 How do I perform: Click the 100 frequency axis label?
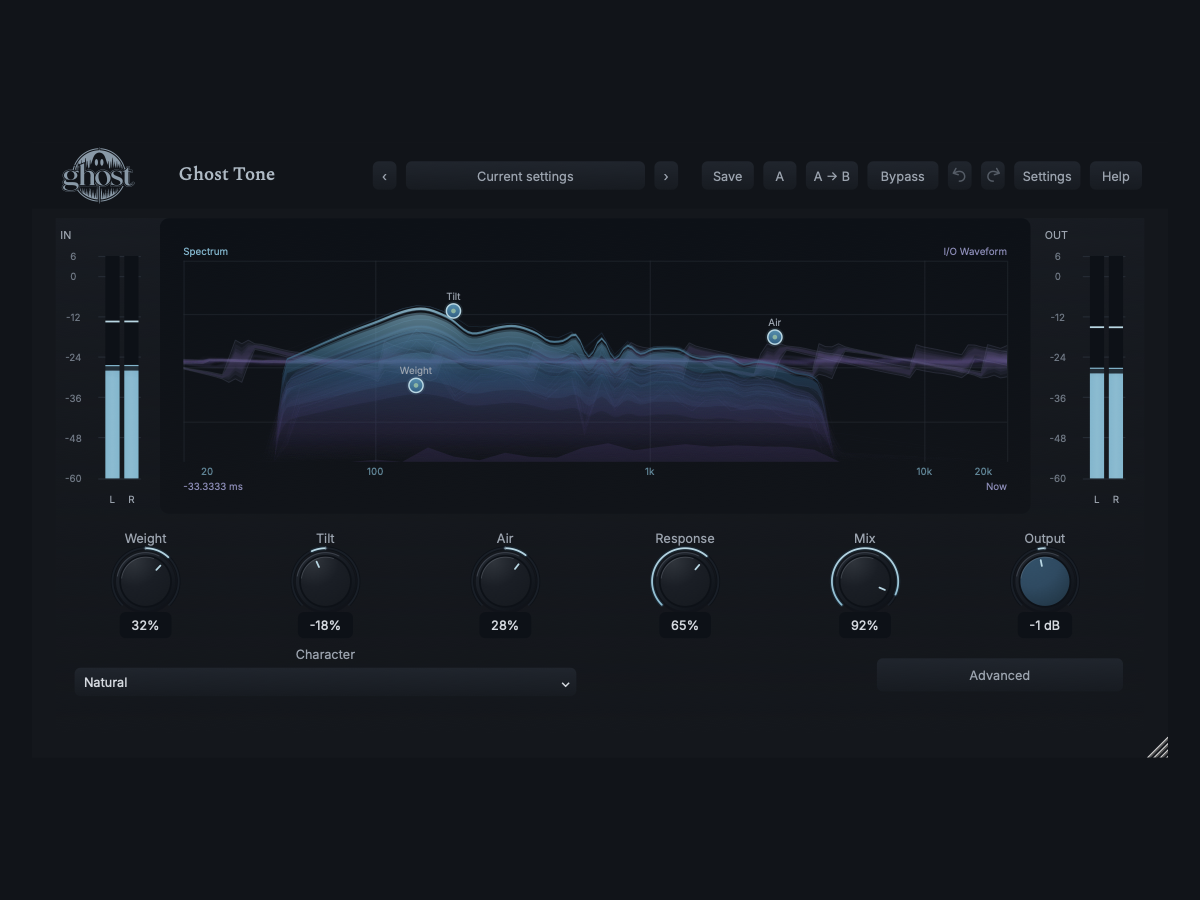(x=375, y=472)
